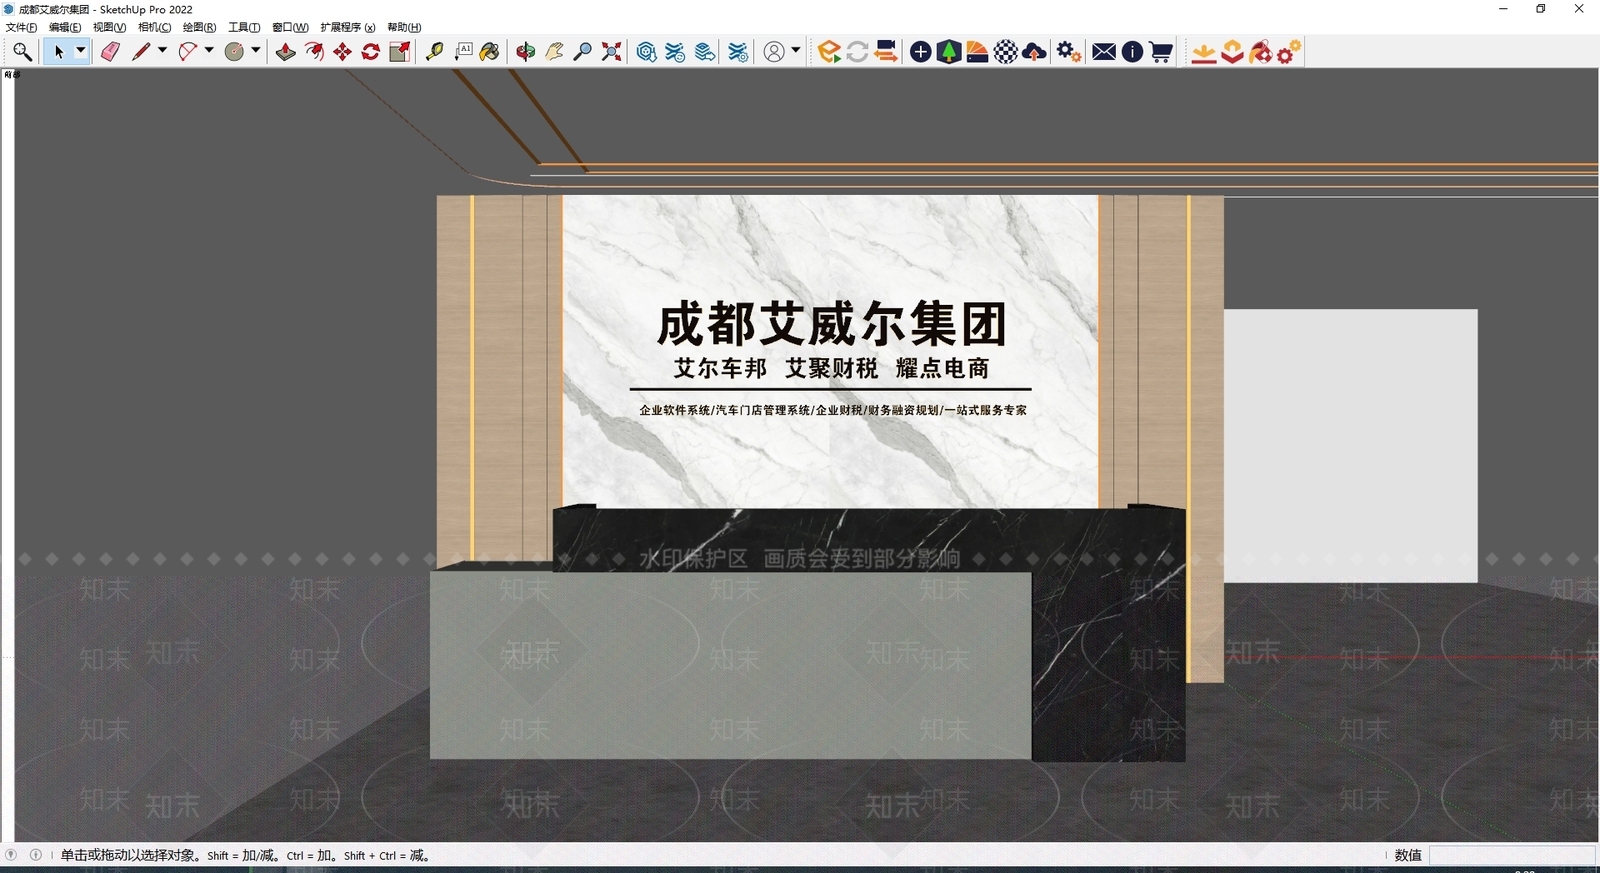Click the checkered sphere material icon
This screenshot has width=1600, height=873.
(x=1006, y=52)
